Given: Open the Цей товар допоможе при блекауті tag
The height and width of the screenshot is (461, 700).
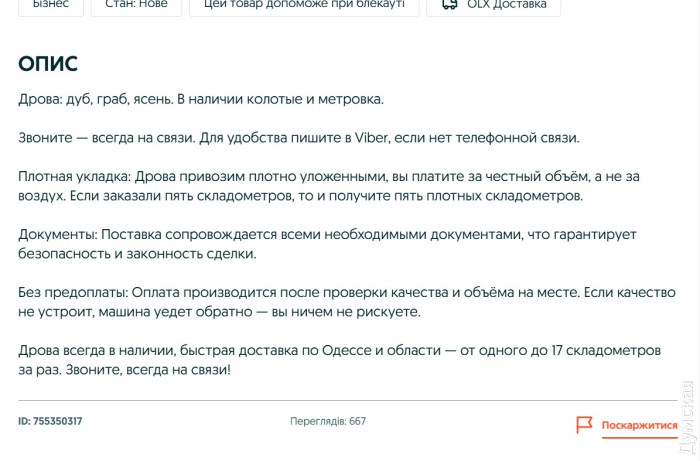Looking at the screenshot, I should [x=306, y=5].
